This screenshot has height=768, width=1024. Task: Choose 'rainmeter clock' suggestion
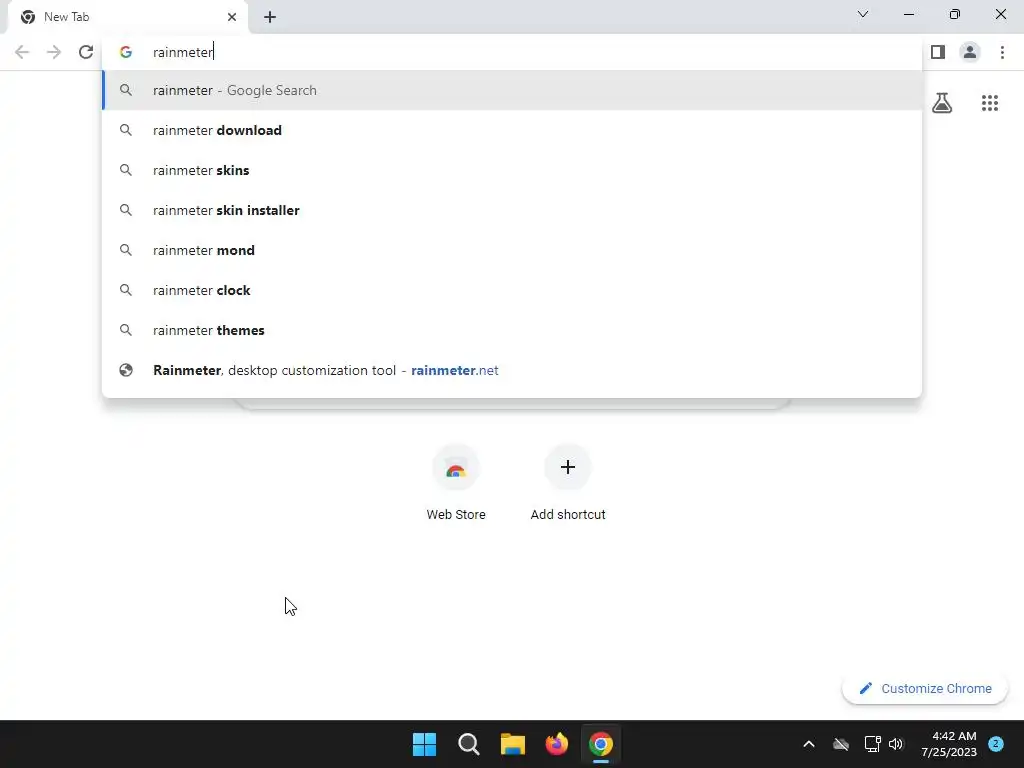point(512,290)
